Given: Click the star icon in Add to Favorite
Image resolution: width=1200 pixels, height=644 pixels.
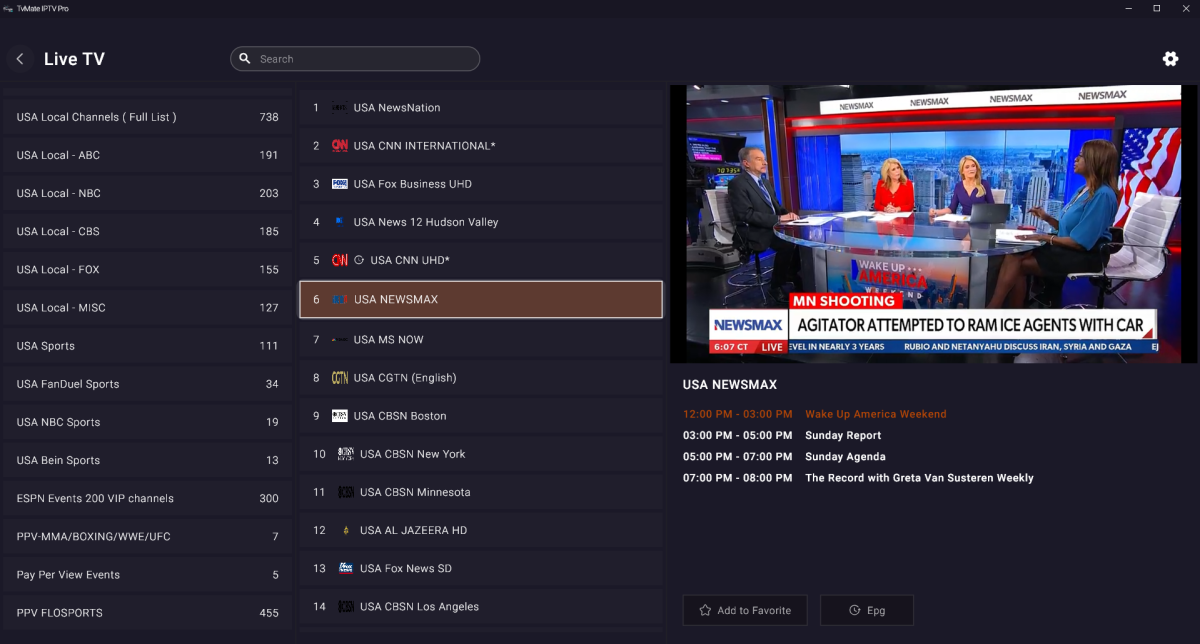Looking at the screenshot, I should tap(705, 610).
